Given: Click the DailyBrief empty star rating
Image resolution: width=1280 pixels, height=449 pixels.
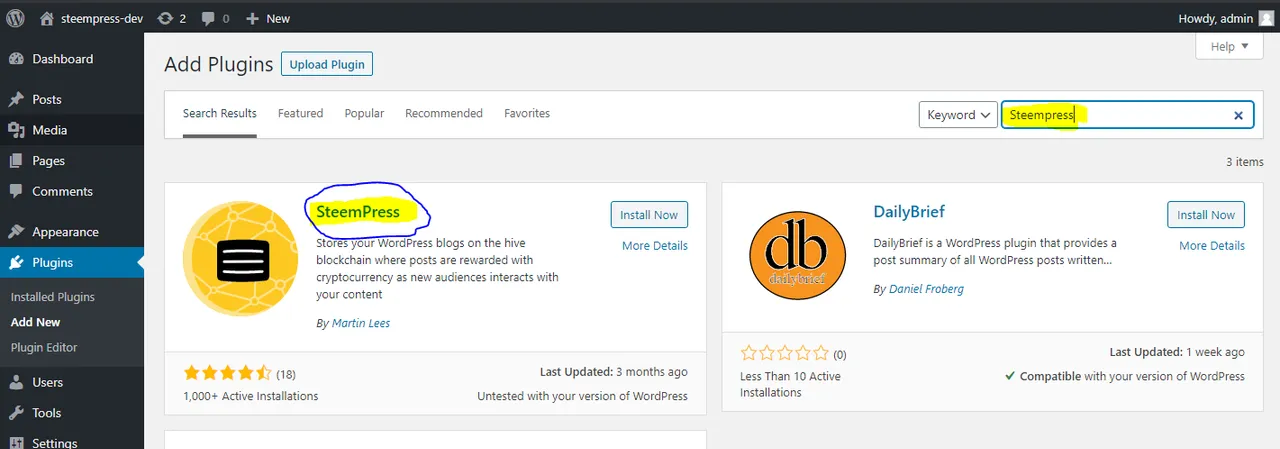Looking at the screenshot, I should (x=785, y=353).
